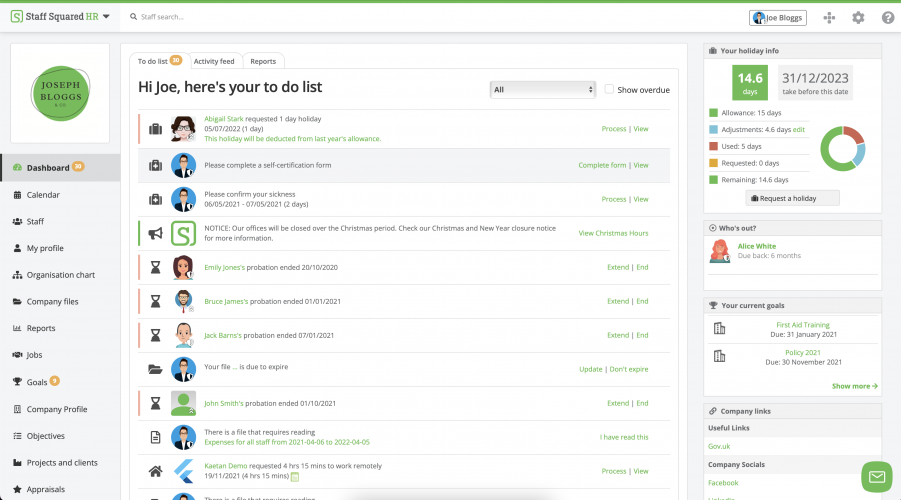Viewport: 901px width, 500px height.
Task: End Emily Jones's probation
Action: (x=642, y=267)
